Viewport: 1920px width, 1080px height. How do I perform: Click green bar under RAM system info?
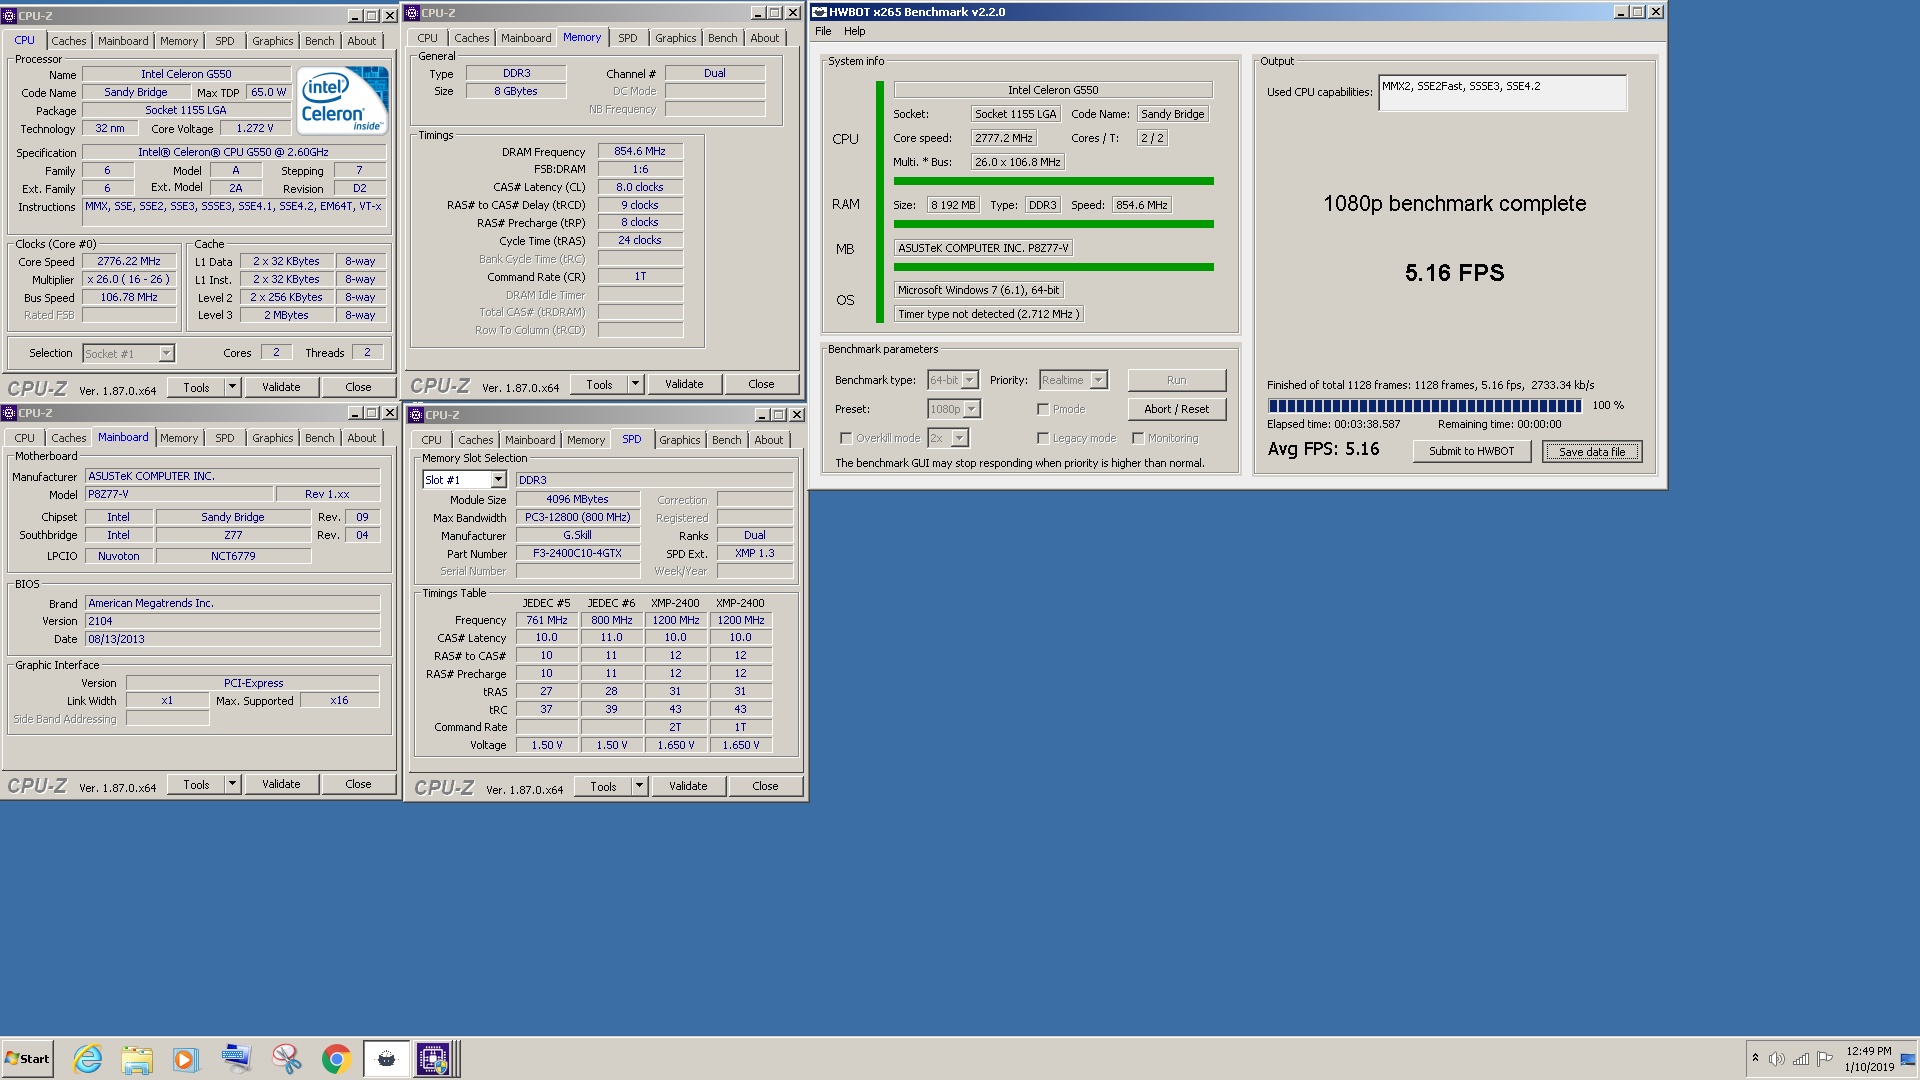tap(1053, 224)
